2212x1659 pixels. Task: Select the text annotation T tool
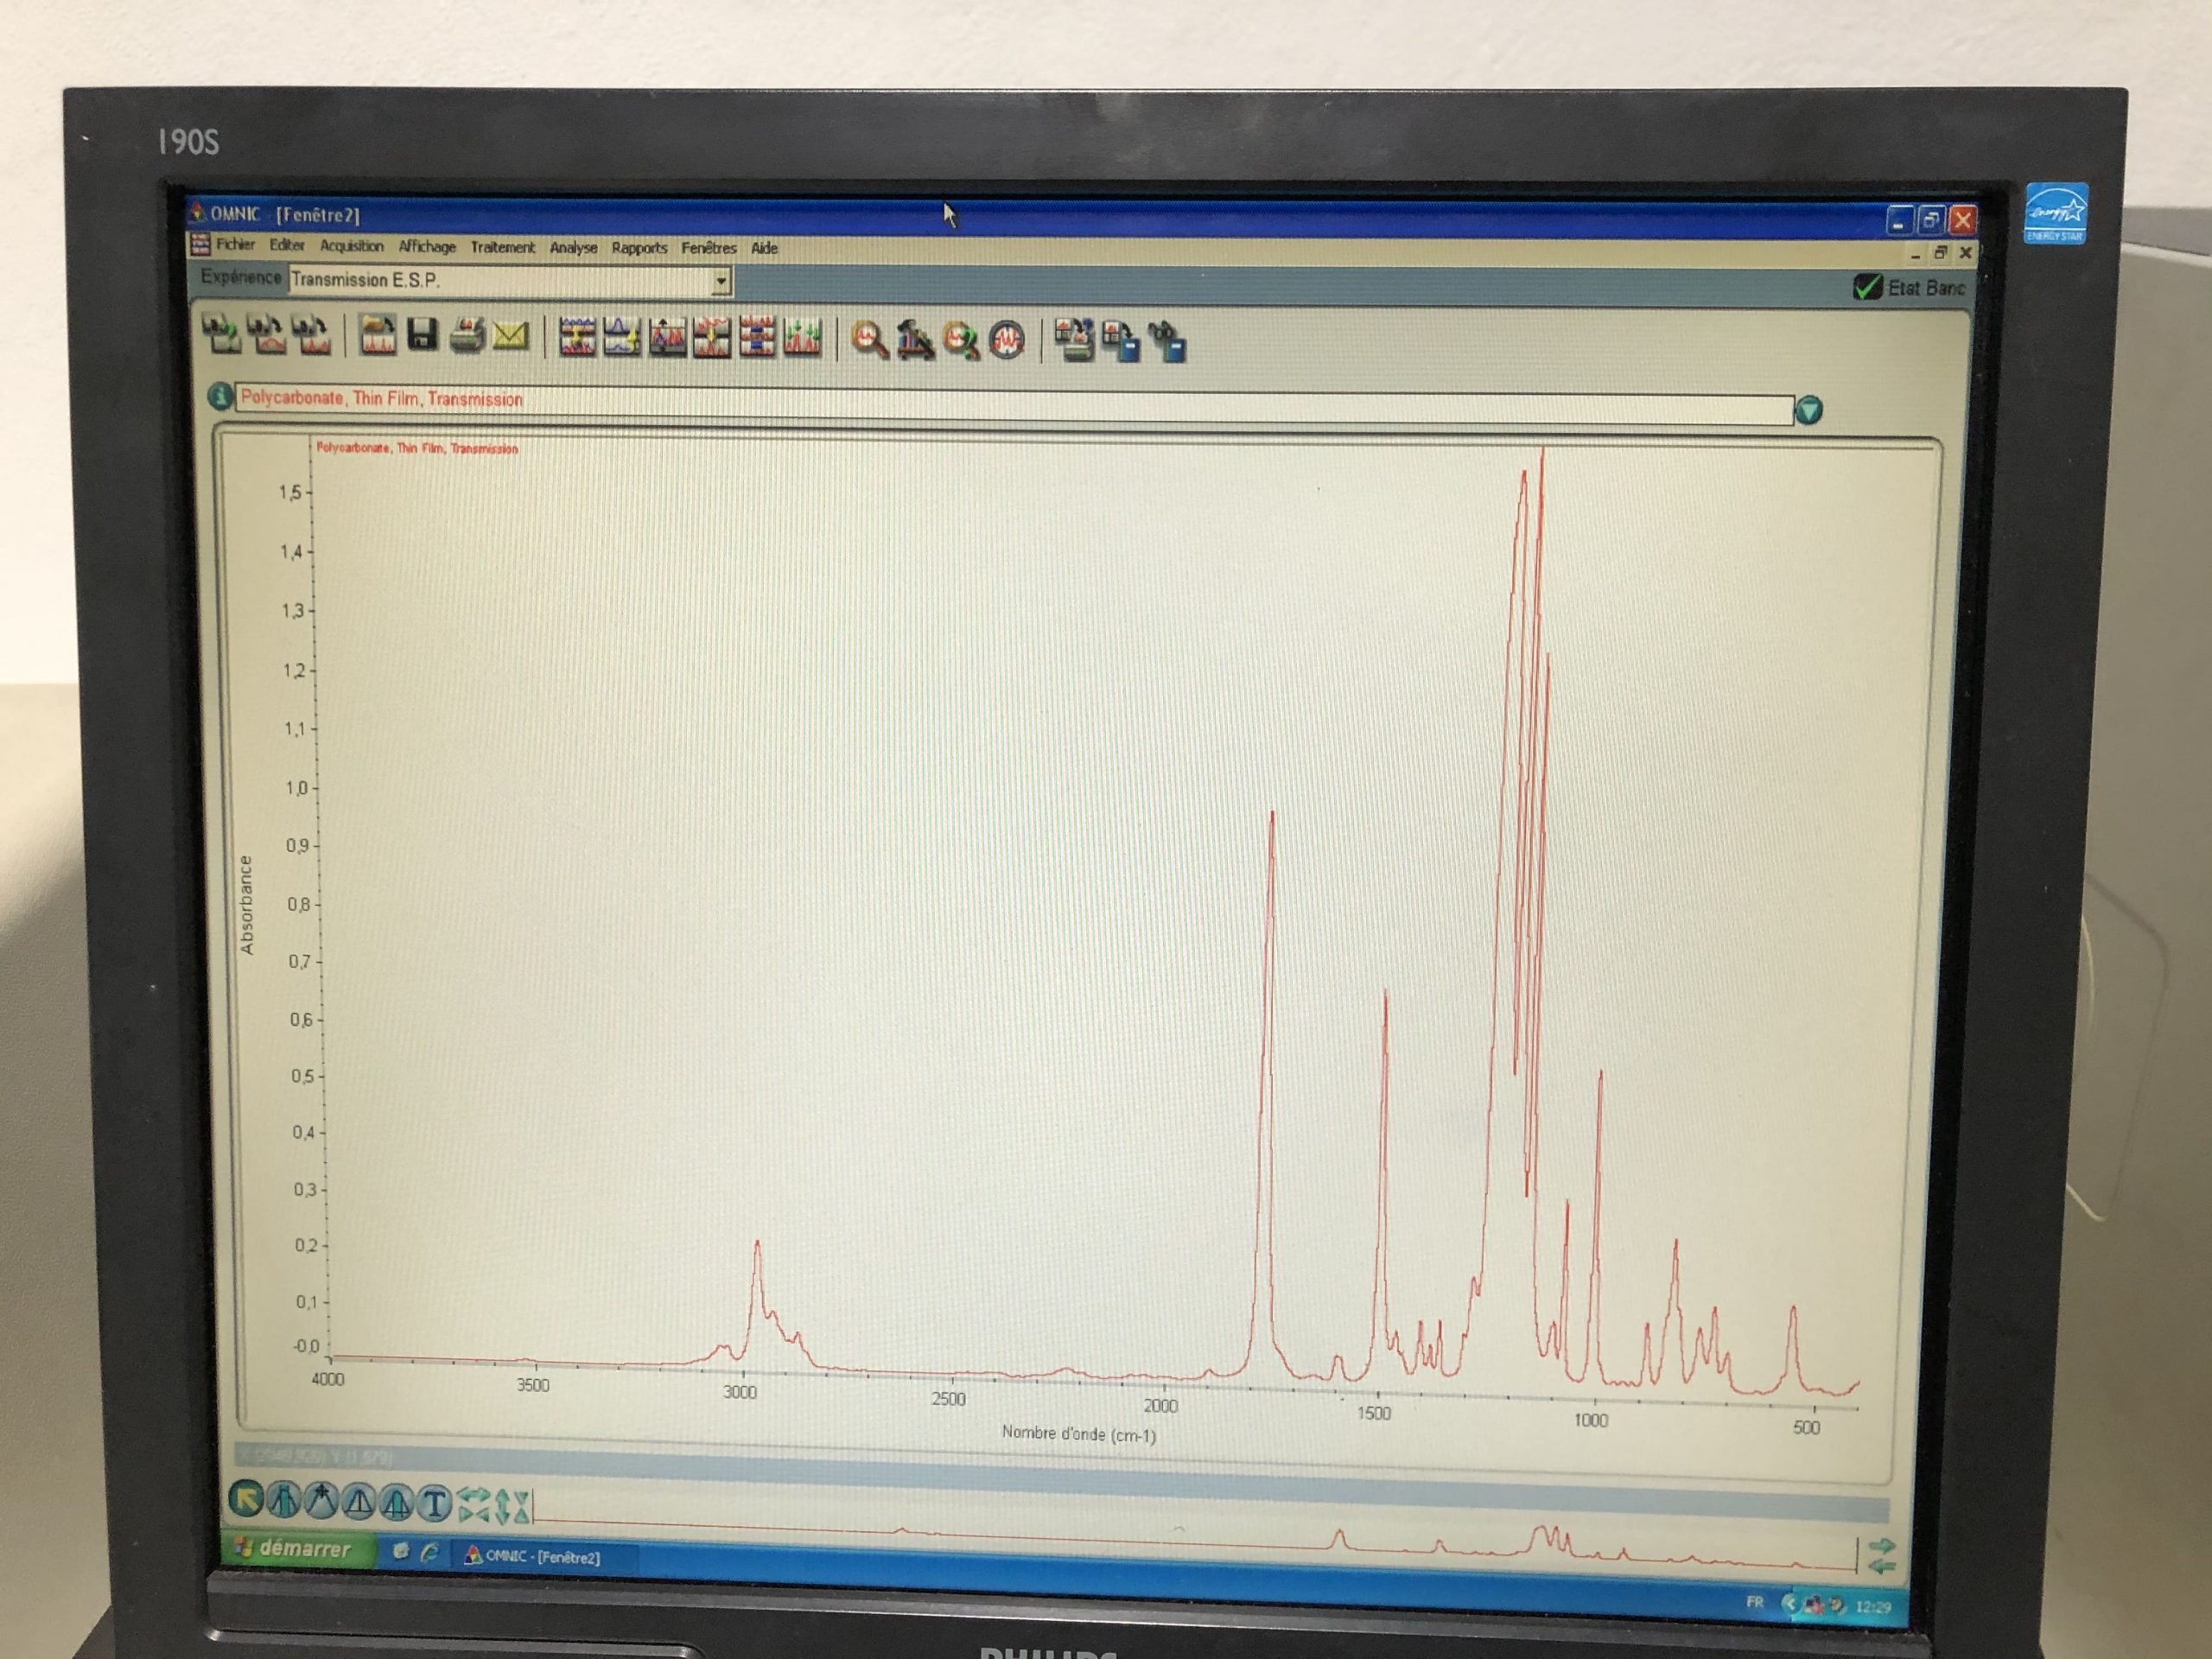434,1502
